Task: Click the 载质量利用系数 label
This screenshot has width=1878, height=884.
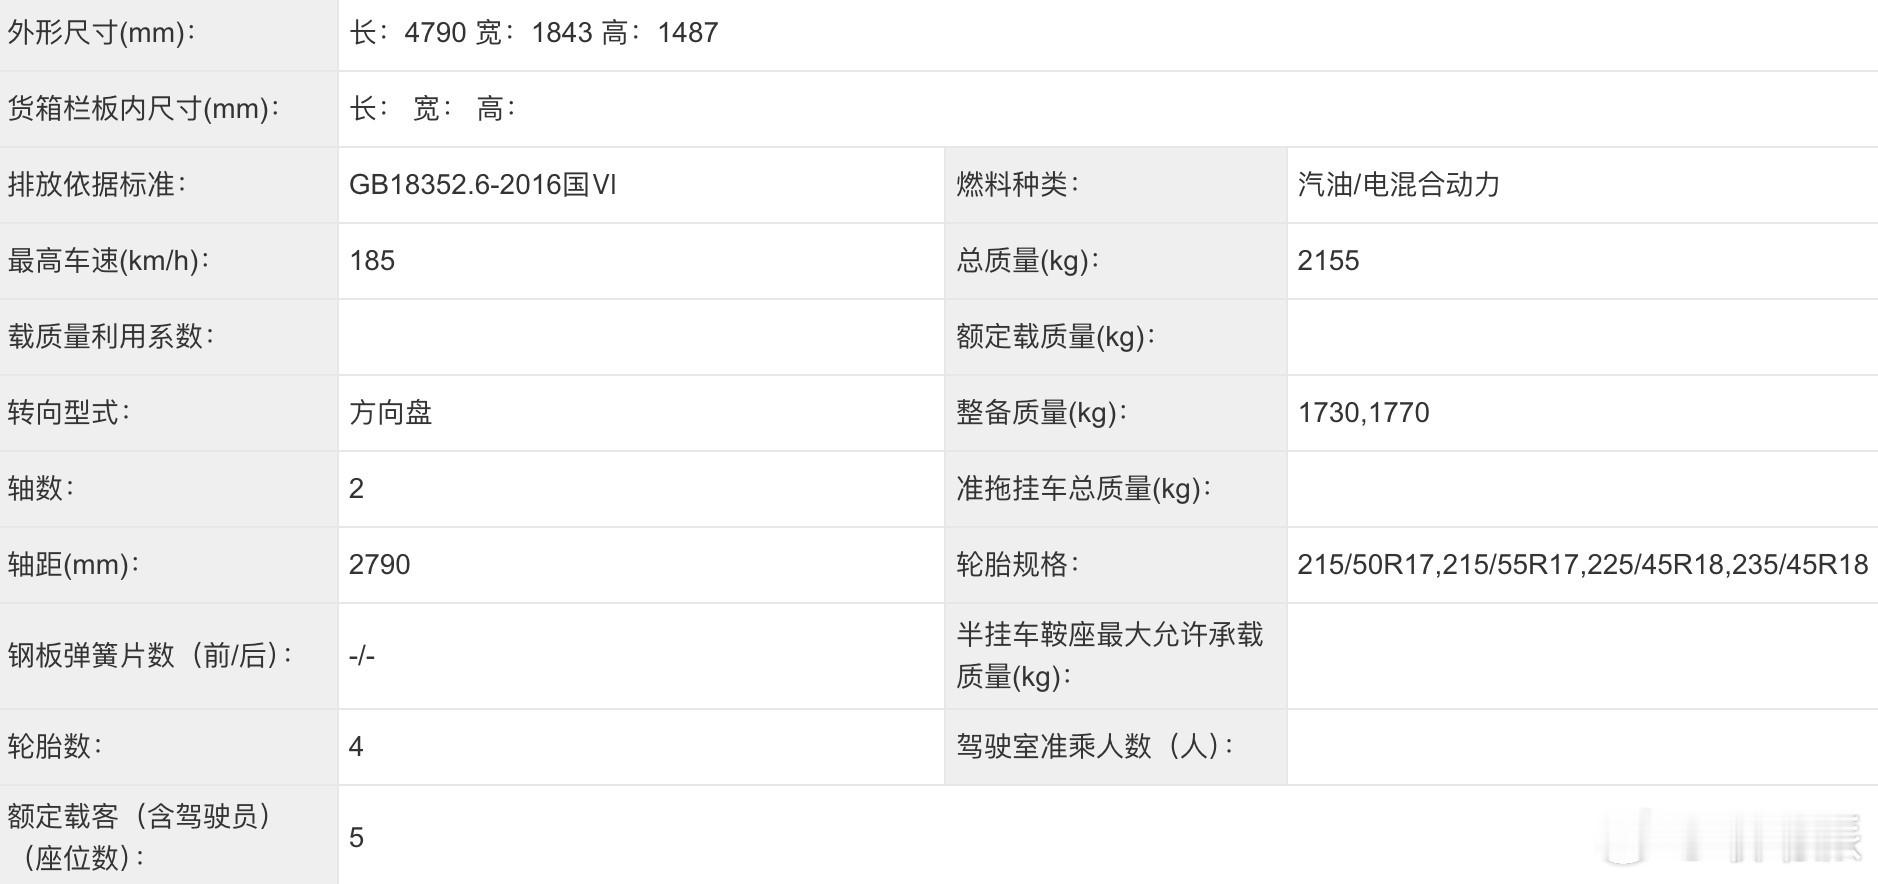Action: click(x=111, y=337)
